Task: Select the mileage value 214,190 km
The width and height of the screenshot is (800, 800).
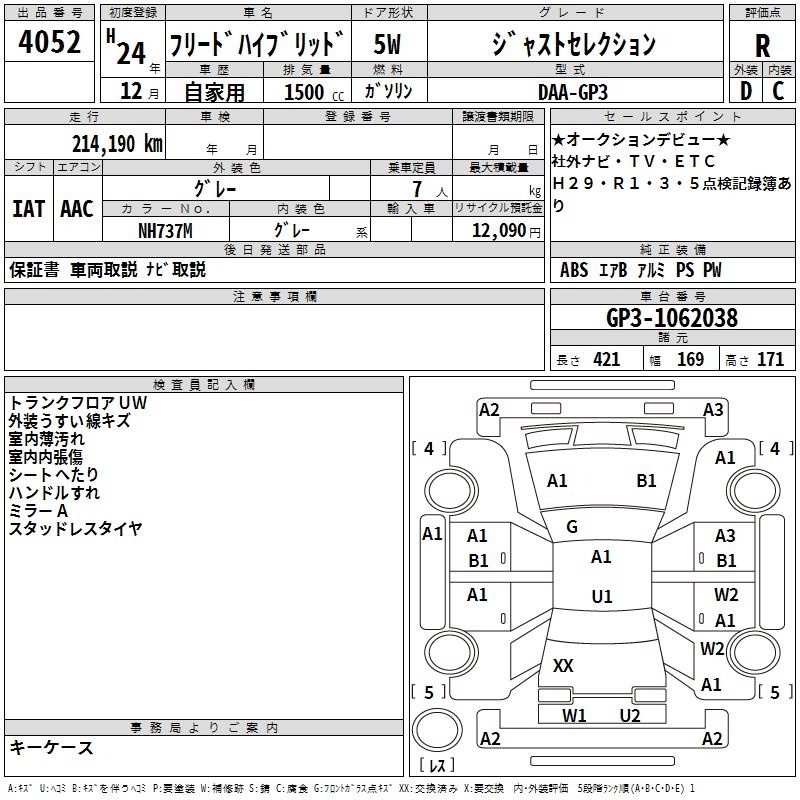Action: pyautogui.click(x=117, y=143)
